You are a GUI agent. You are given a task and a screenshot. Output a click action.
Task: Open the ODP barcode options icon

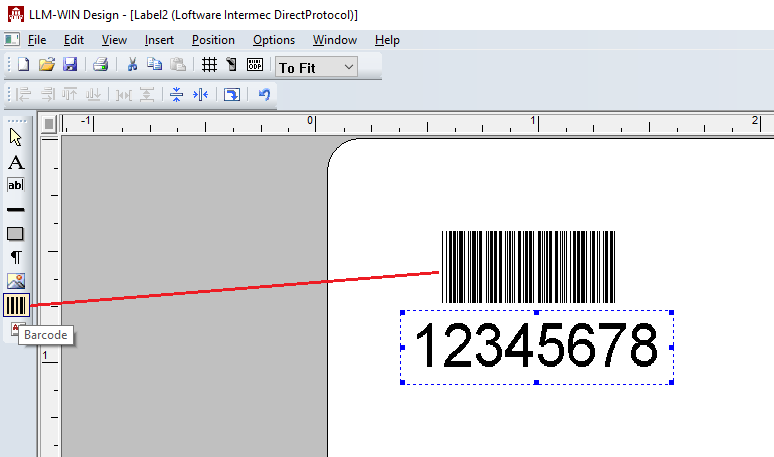[x=255, y=65]
